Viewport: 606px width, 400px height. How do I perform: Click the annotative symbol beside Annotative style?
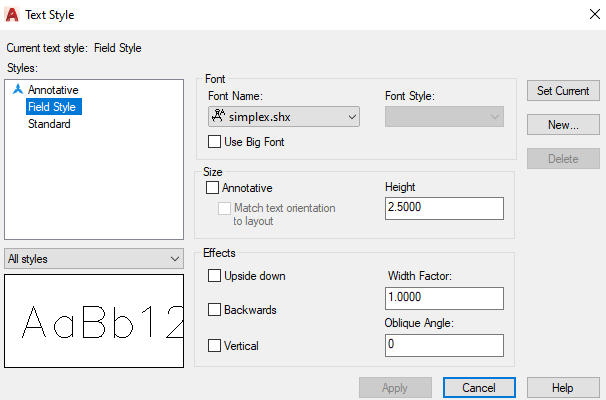coord(18,89)
